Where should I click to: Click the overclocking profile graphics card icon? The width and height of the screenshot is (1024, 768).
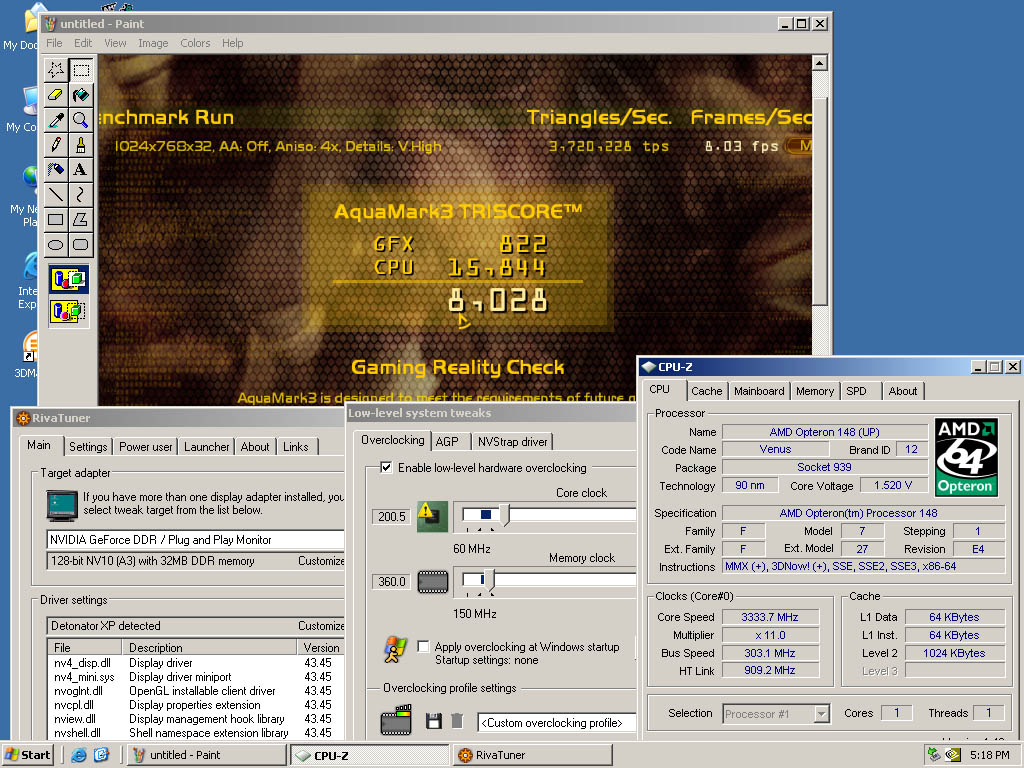coord(396,720)
